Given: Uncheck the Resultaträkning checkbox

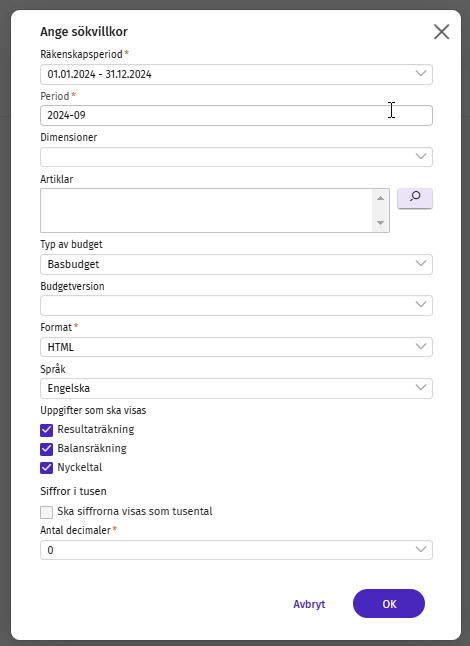Looking at the screenshot, I should tap(47, 430).
